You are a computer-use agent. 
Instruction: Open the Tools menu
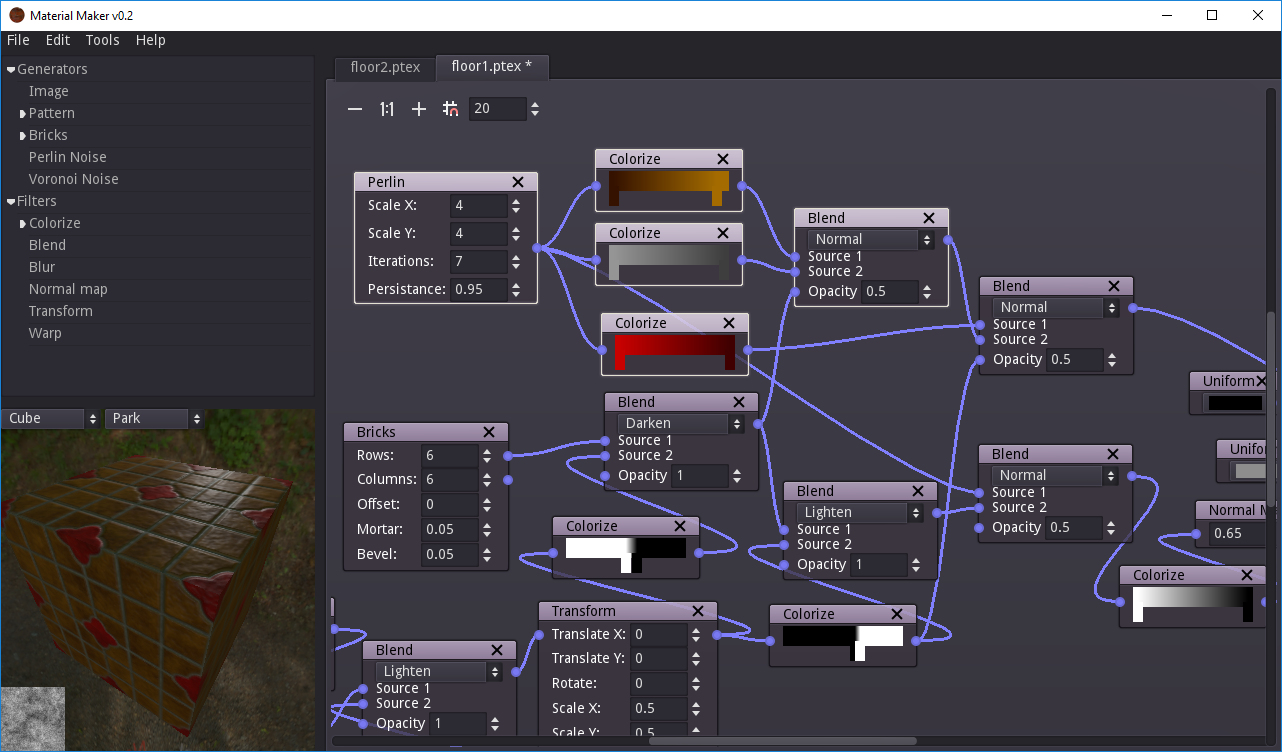click(102, 40)
